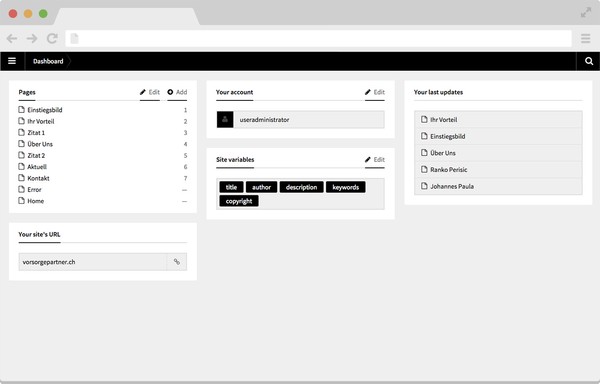Click the Site variables heading
600x384 pixels.
[235, 159]
